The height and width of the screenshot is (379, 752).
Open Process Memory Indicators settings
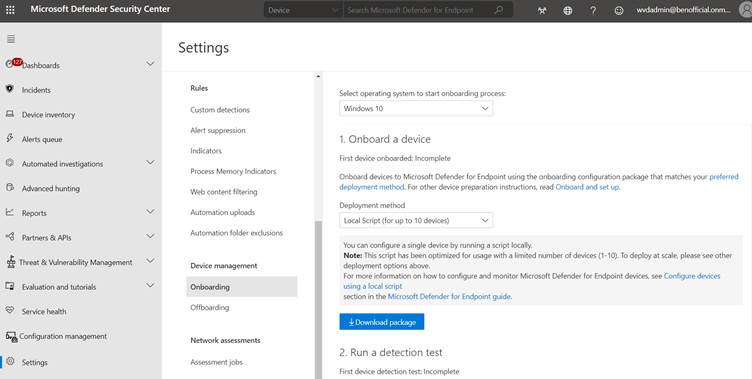point(233,171)
